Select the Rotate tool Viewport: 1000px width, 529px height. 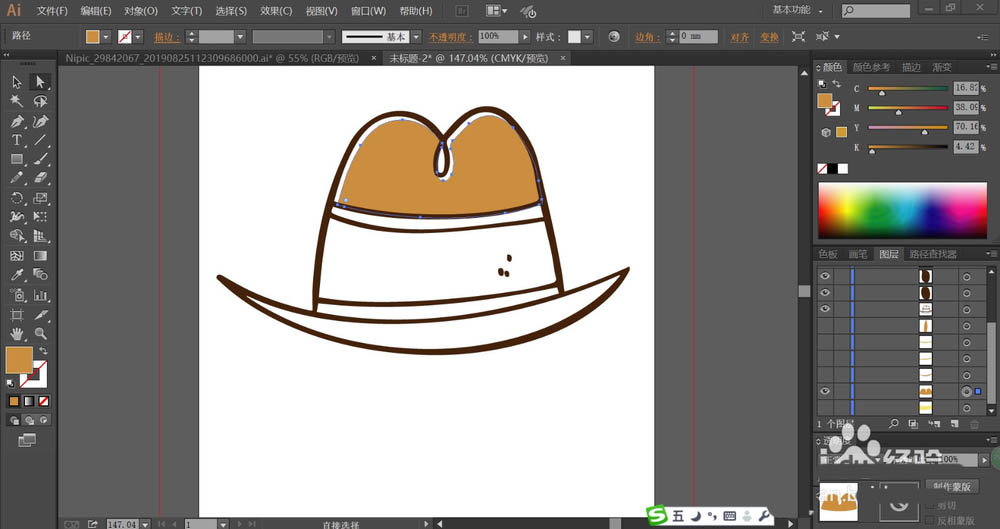(17, 198)
